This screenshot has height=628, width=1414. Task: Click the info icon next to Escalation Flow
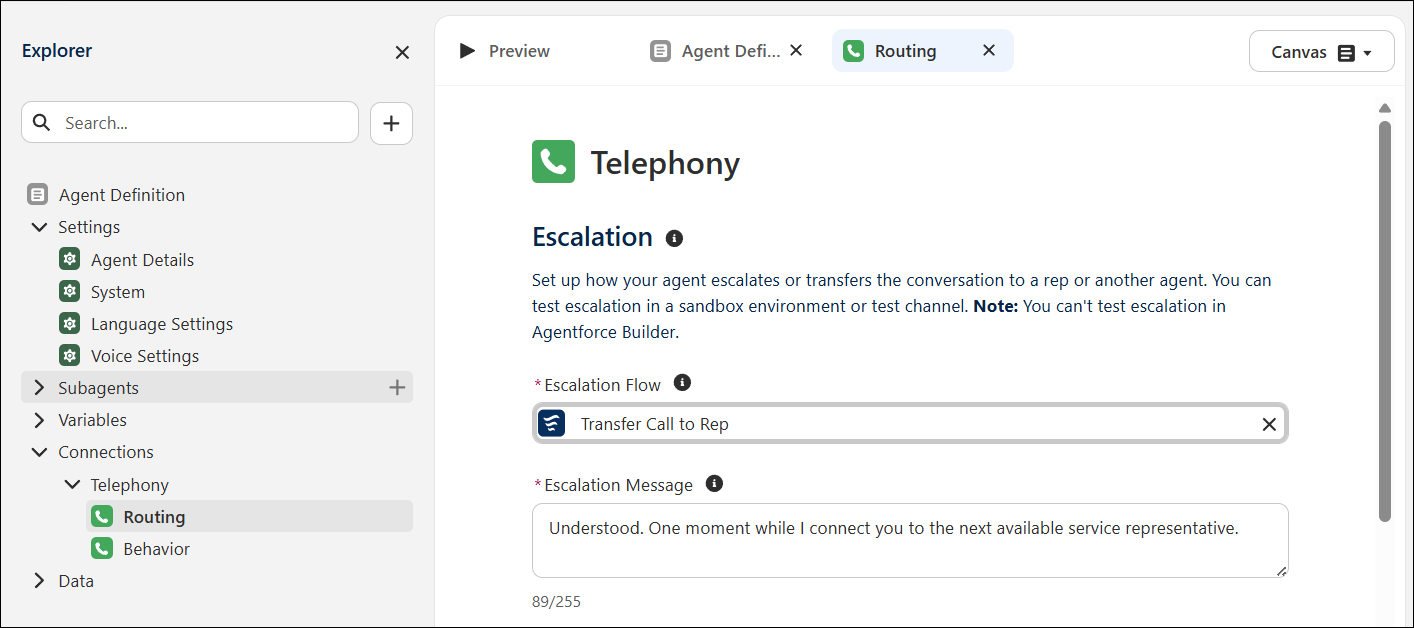tap(682, 383)
